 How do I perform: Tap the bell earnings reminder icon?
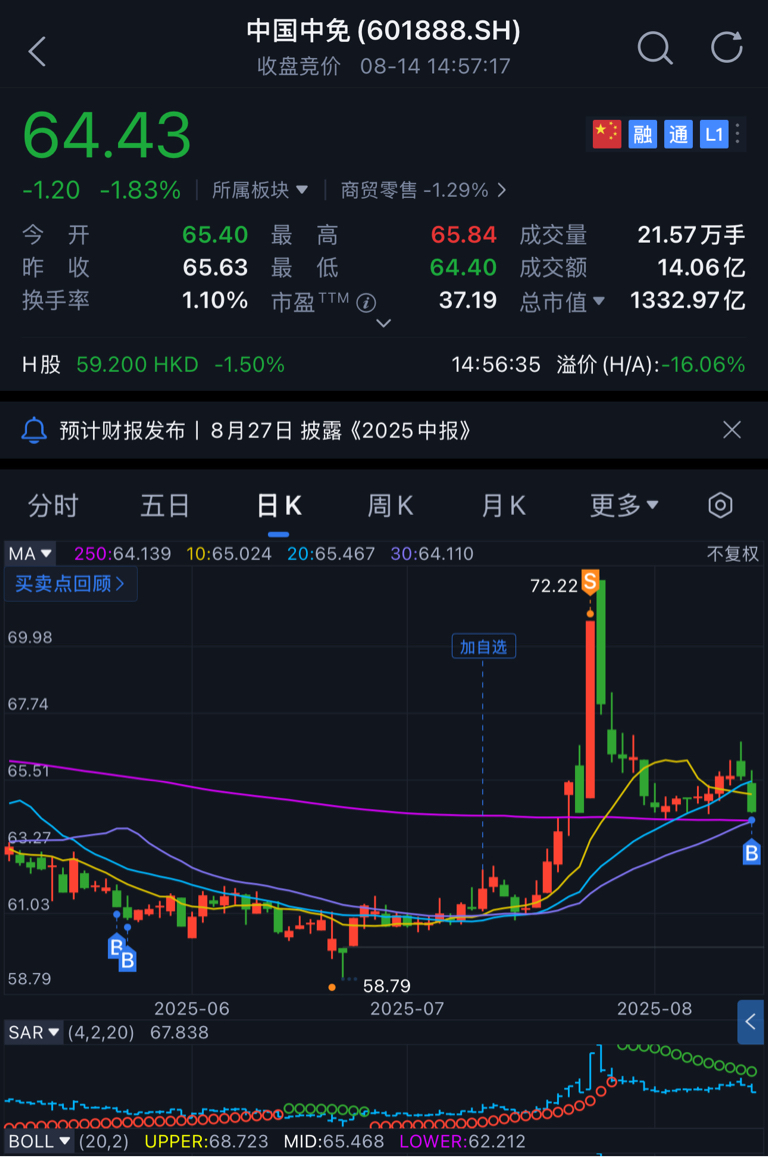34,430
